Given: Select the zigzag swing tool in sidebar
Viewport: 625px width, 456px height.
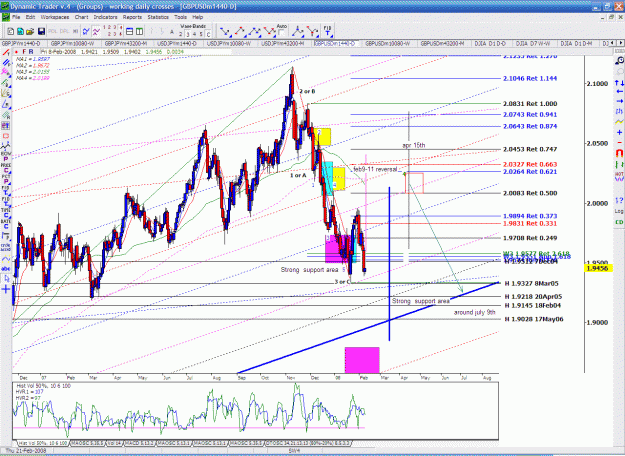Looking at the screenshot, I should pos(6,147).
